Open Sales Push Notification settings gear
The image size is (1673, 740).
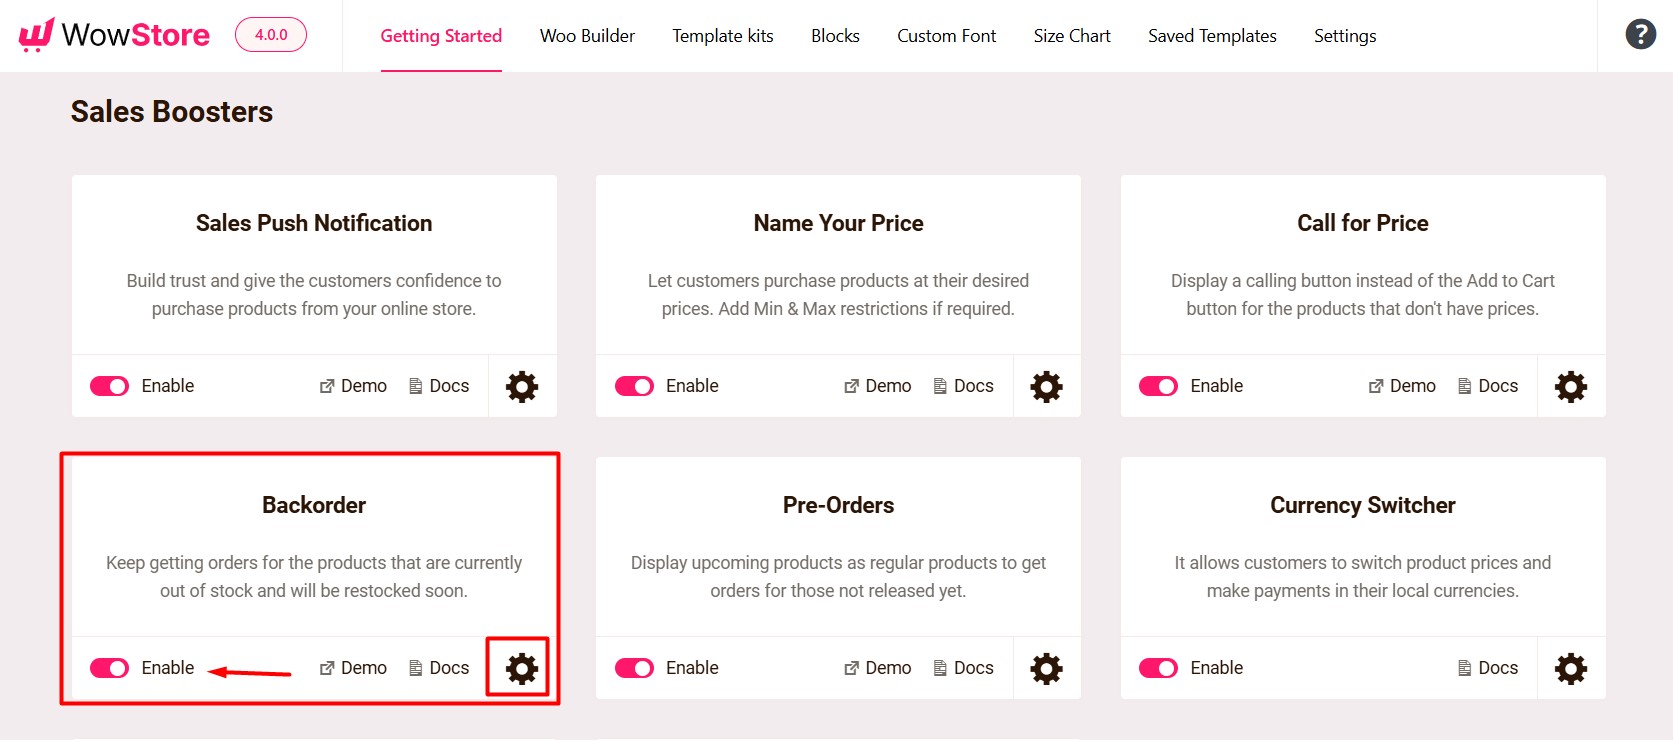[x=521, y=386]
